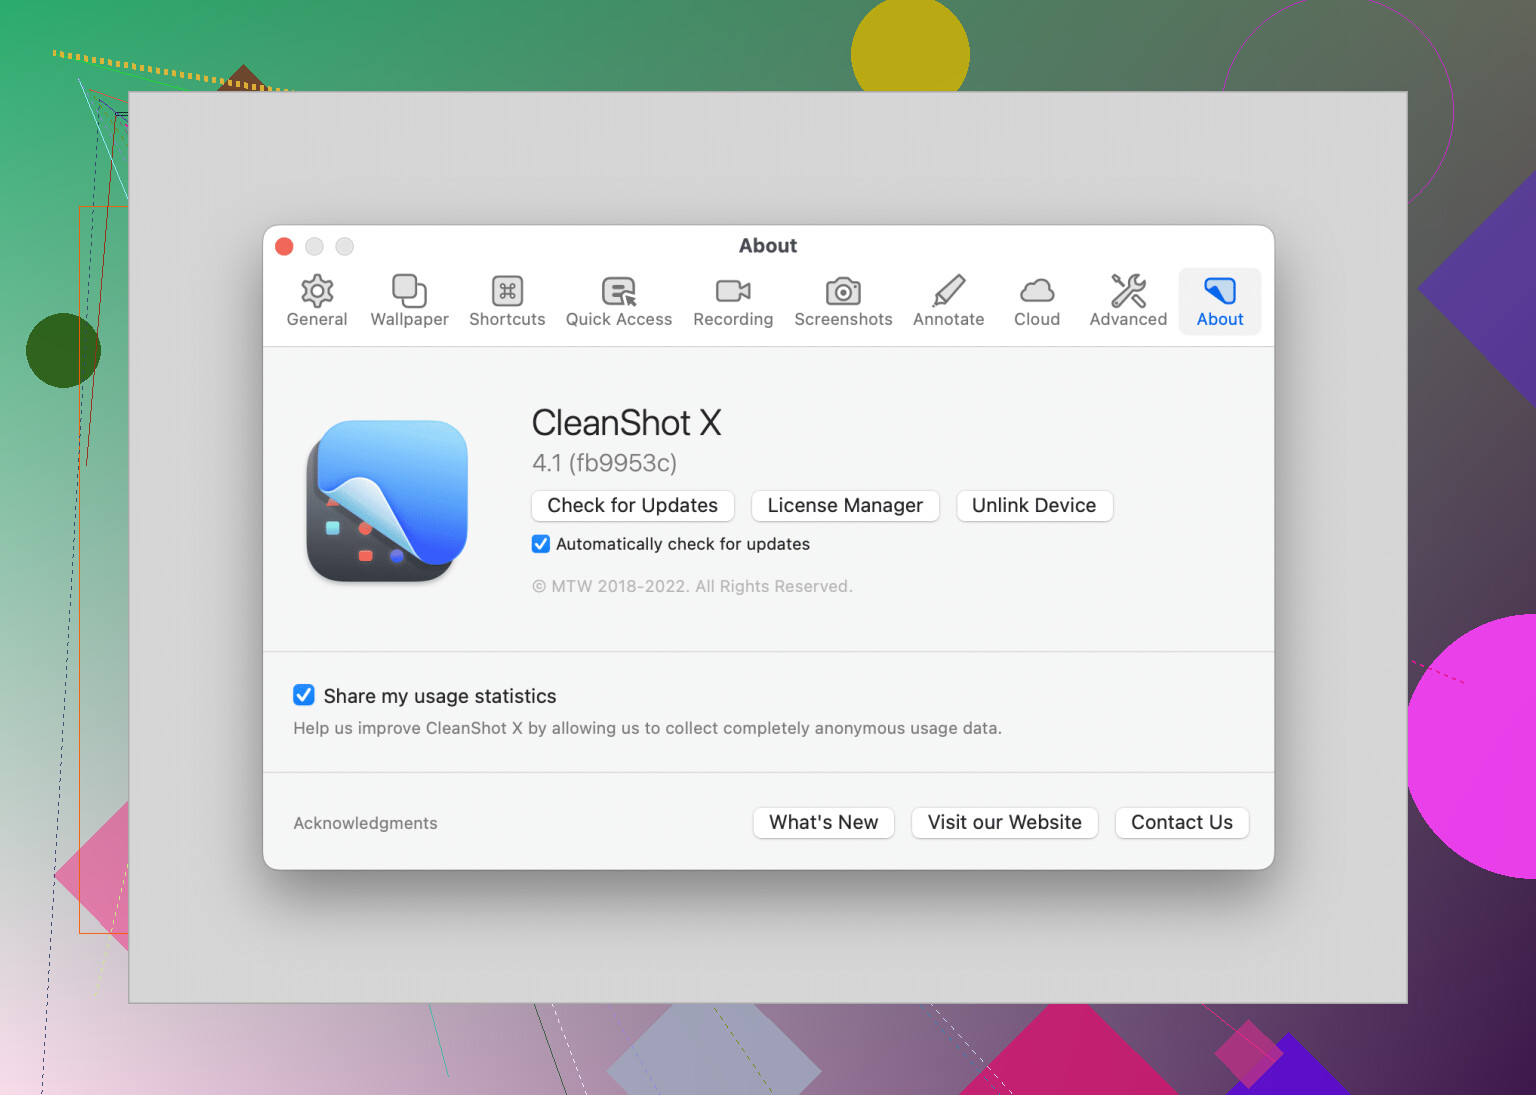Image resolution: width=1536 pixels, height=1095 pixels.
Task: Select the Cloud settings icon
Action: (x=1037, y=291)
